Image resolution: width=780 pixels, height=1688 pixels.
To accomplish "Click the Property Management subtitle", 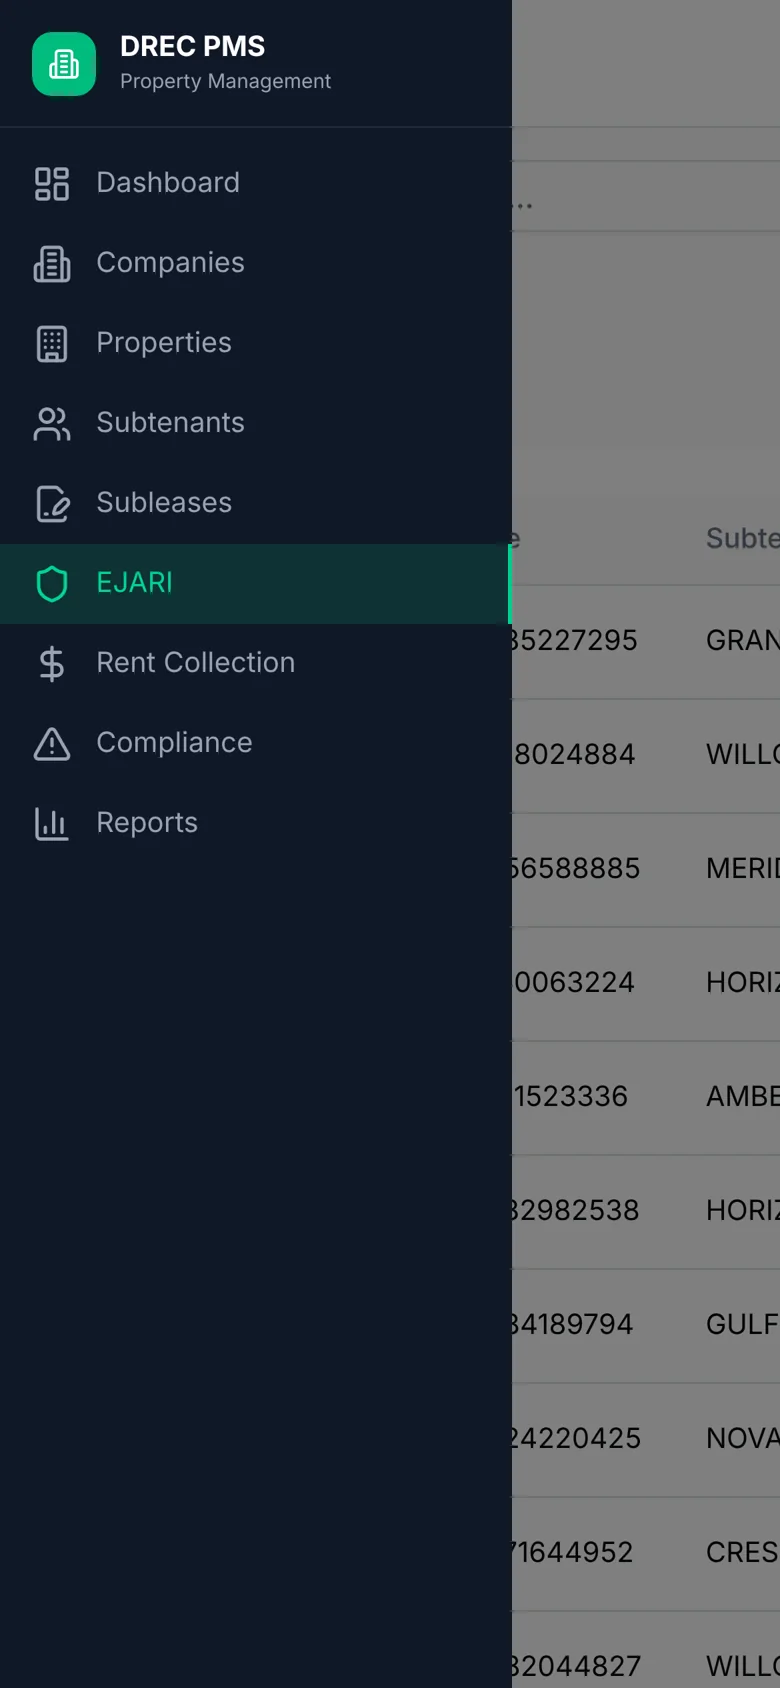I will coord(225,81).
